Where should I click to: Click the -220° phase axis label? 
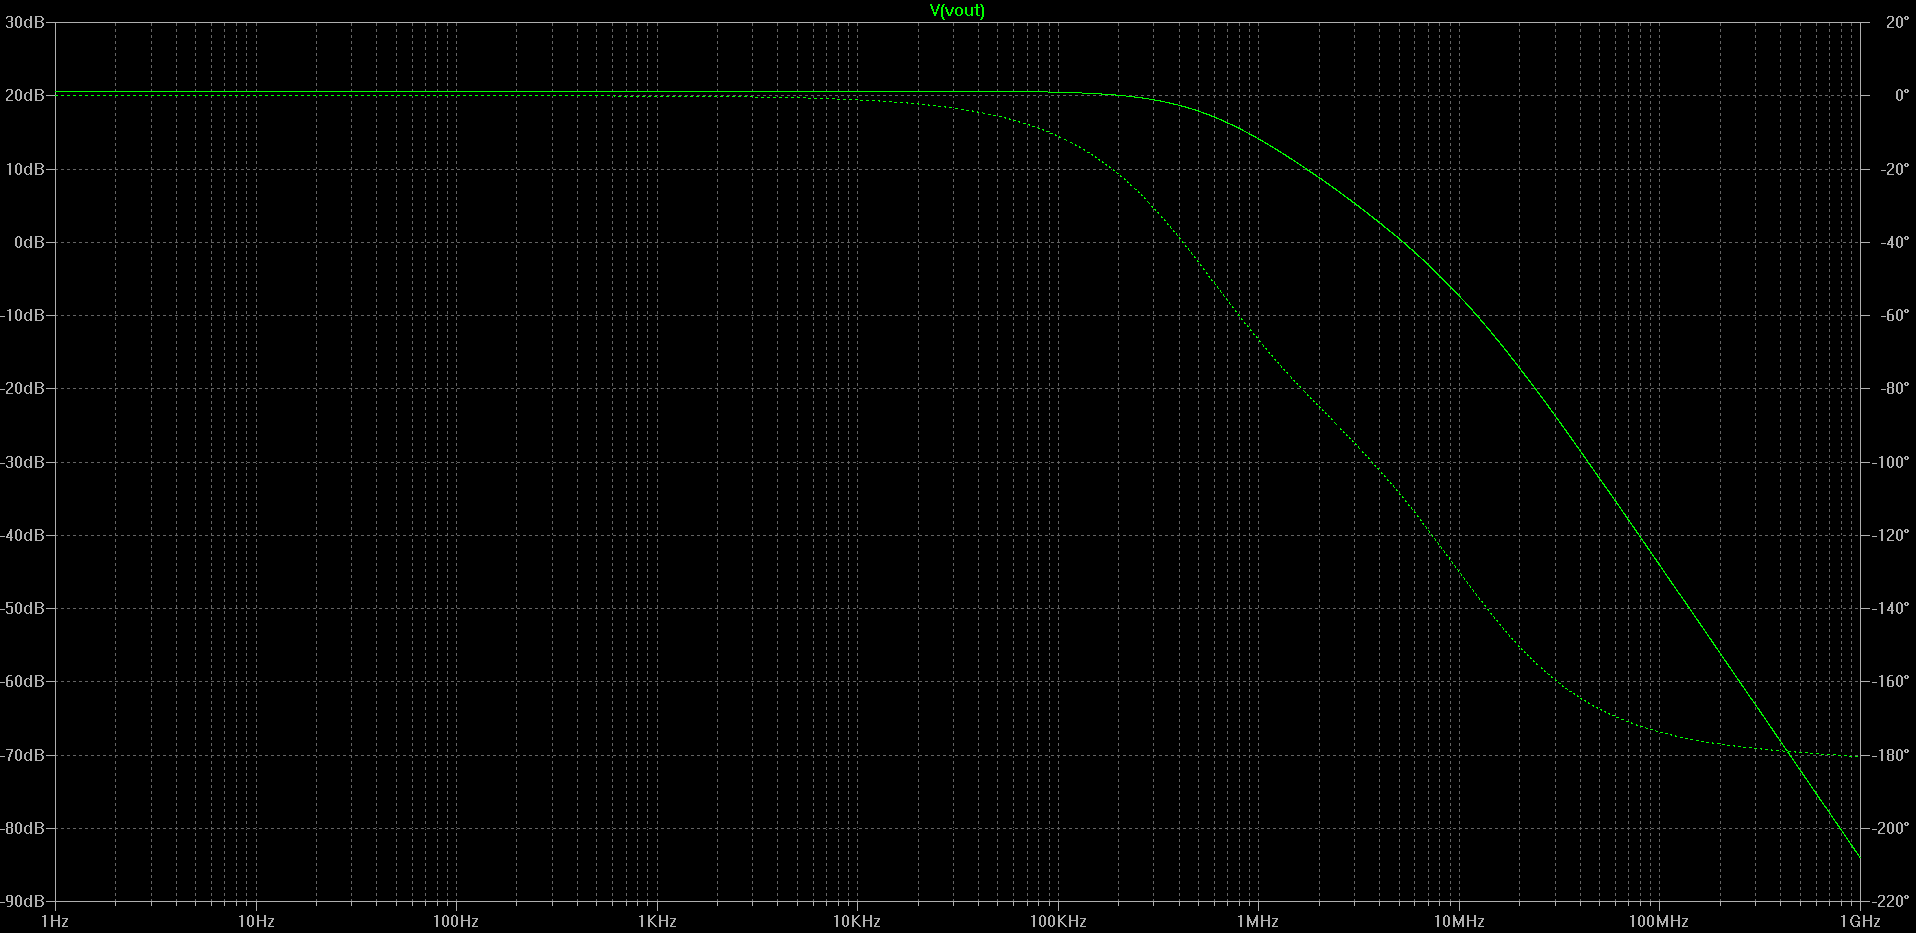[1890, 901]
